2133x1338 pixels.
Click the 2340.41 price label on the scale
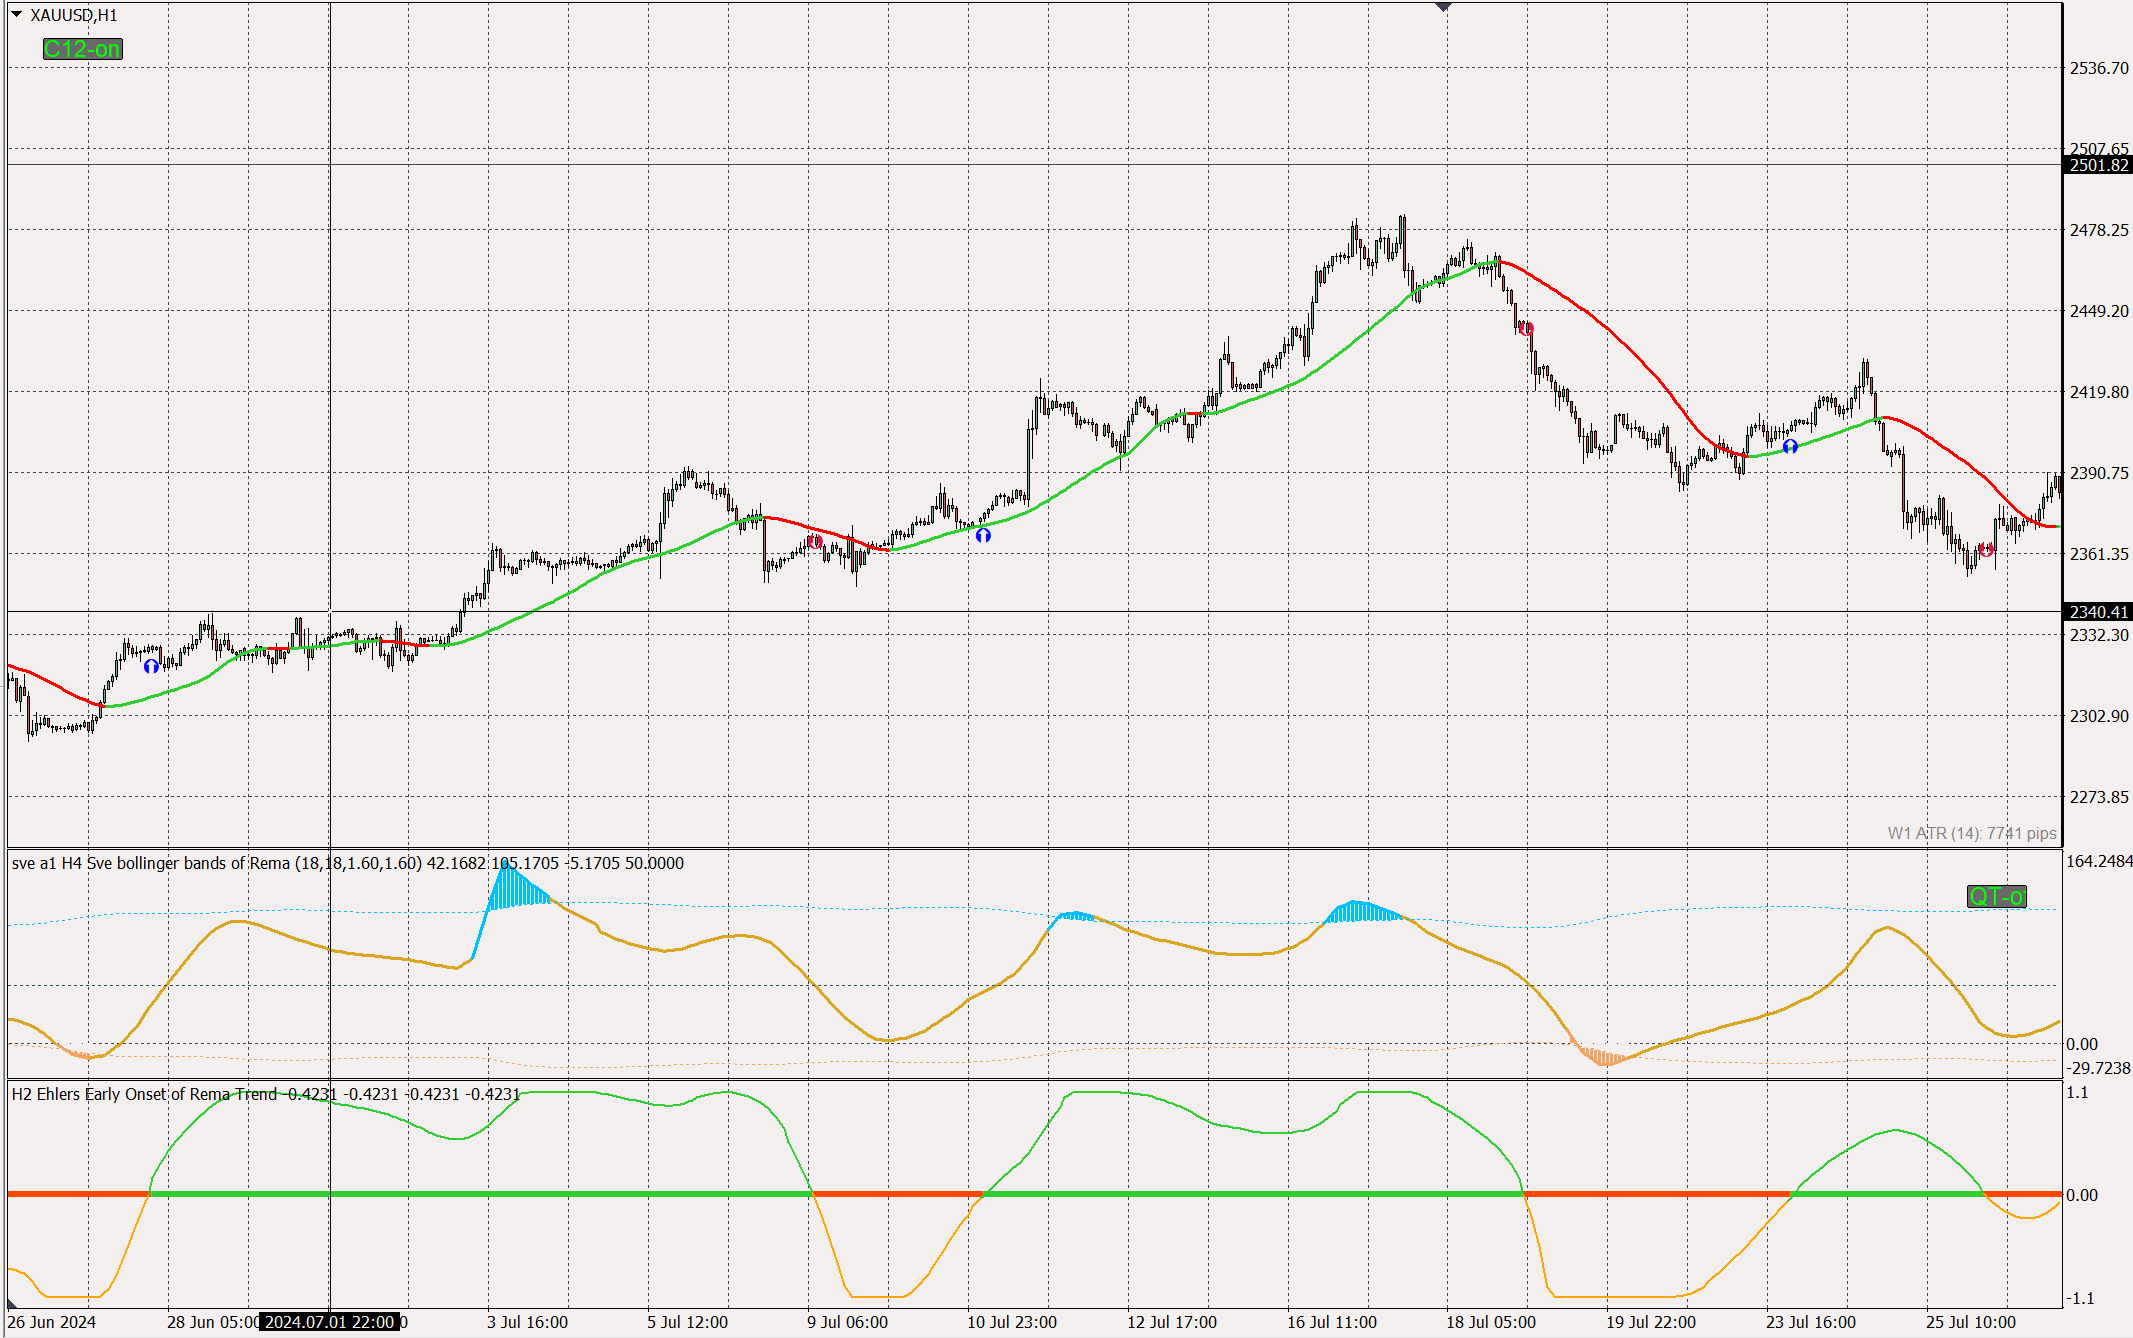(x=2098, y=612)
